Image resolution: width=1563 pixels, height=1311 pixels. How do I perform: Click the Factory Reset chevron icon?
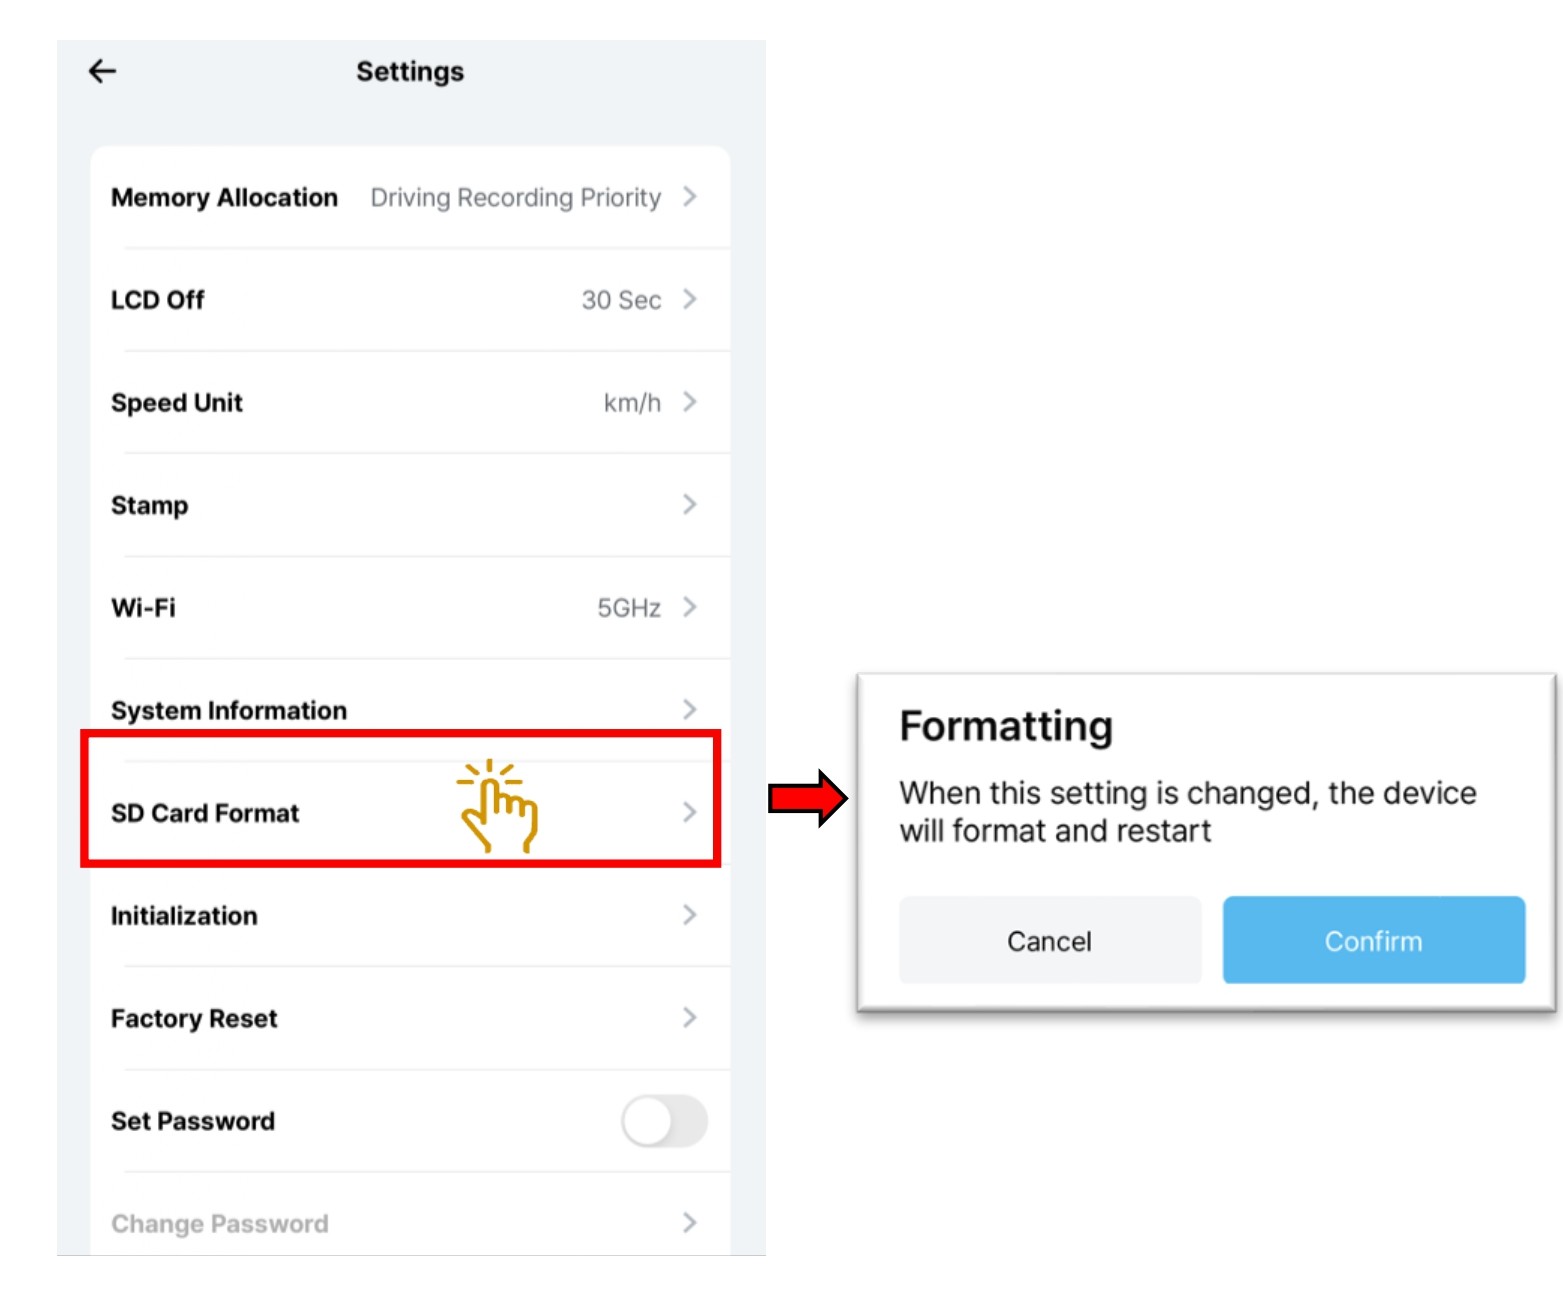click(689, 1017)
